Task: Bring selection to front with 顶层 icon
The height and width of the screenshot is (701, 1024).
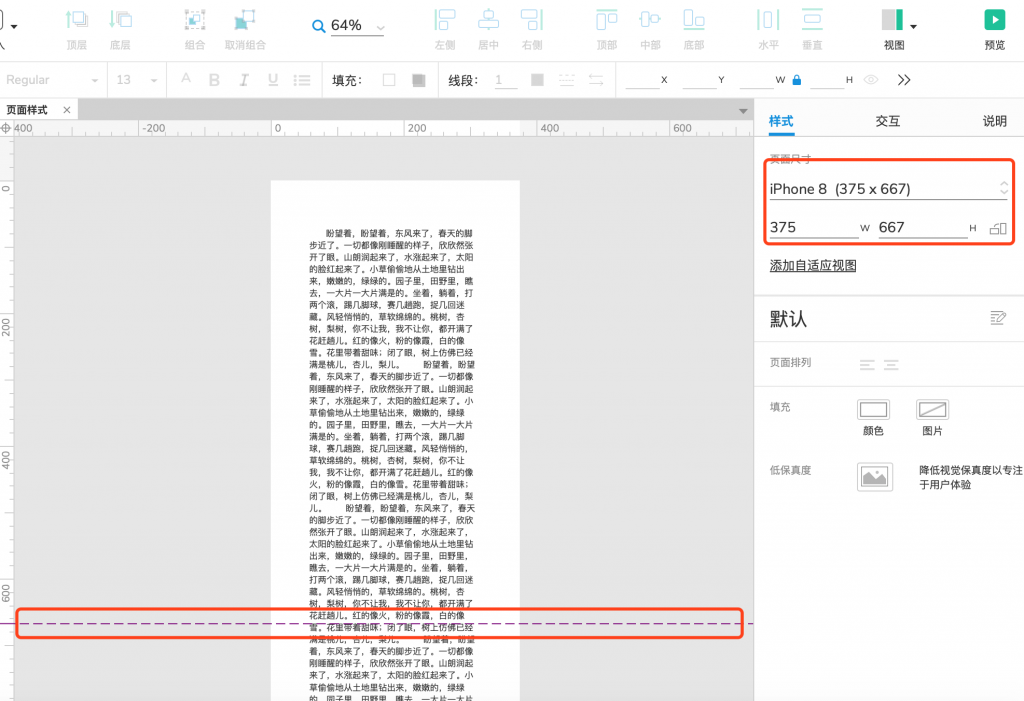Action: 76,19
